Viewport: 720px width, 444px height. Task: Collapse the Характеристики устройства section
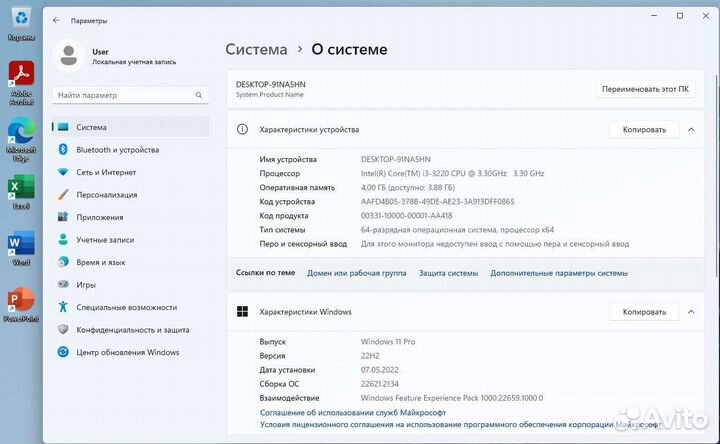[x=691, y=130]
